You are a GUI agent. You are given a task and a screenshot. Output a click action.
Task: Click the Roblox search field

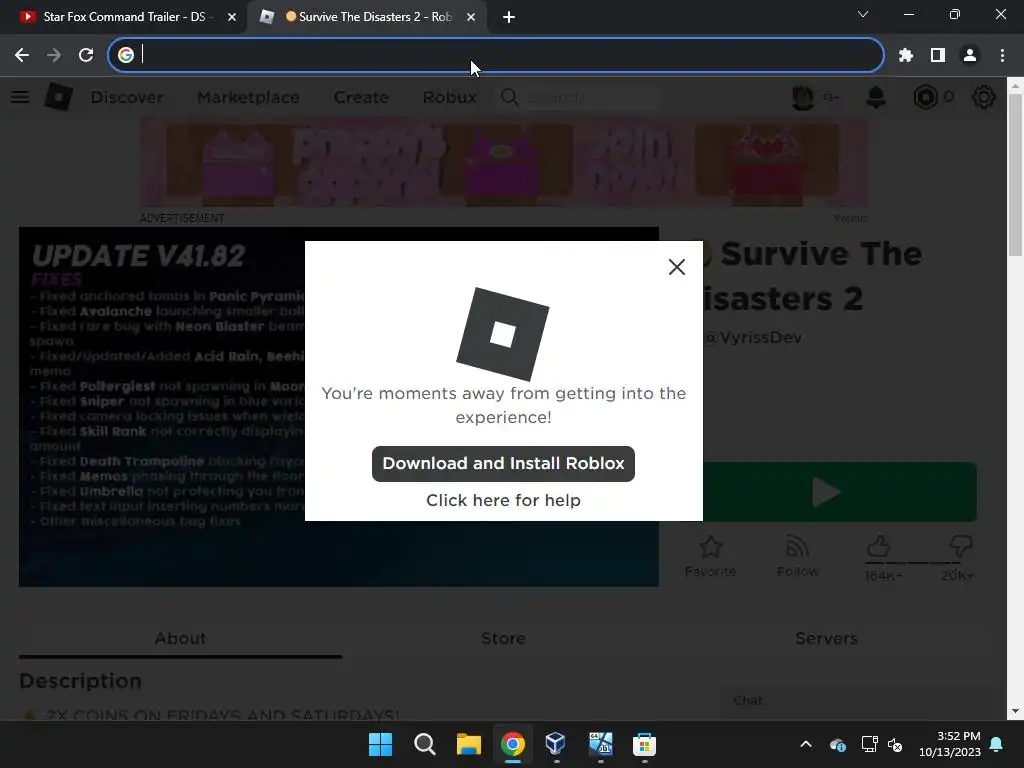[580, 97]
